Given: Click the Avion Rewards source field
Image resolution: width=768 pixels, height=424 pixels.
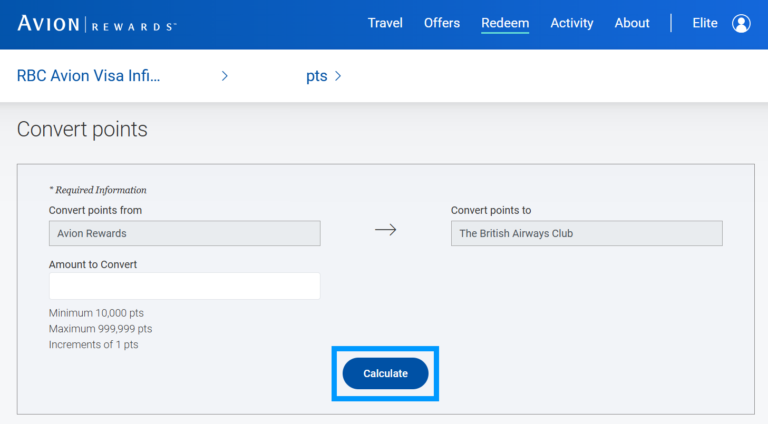Looking at the screenshot, I should click(x=185, y=233).
